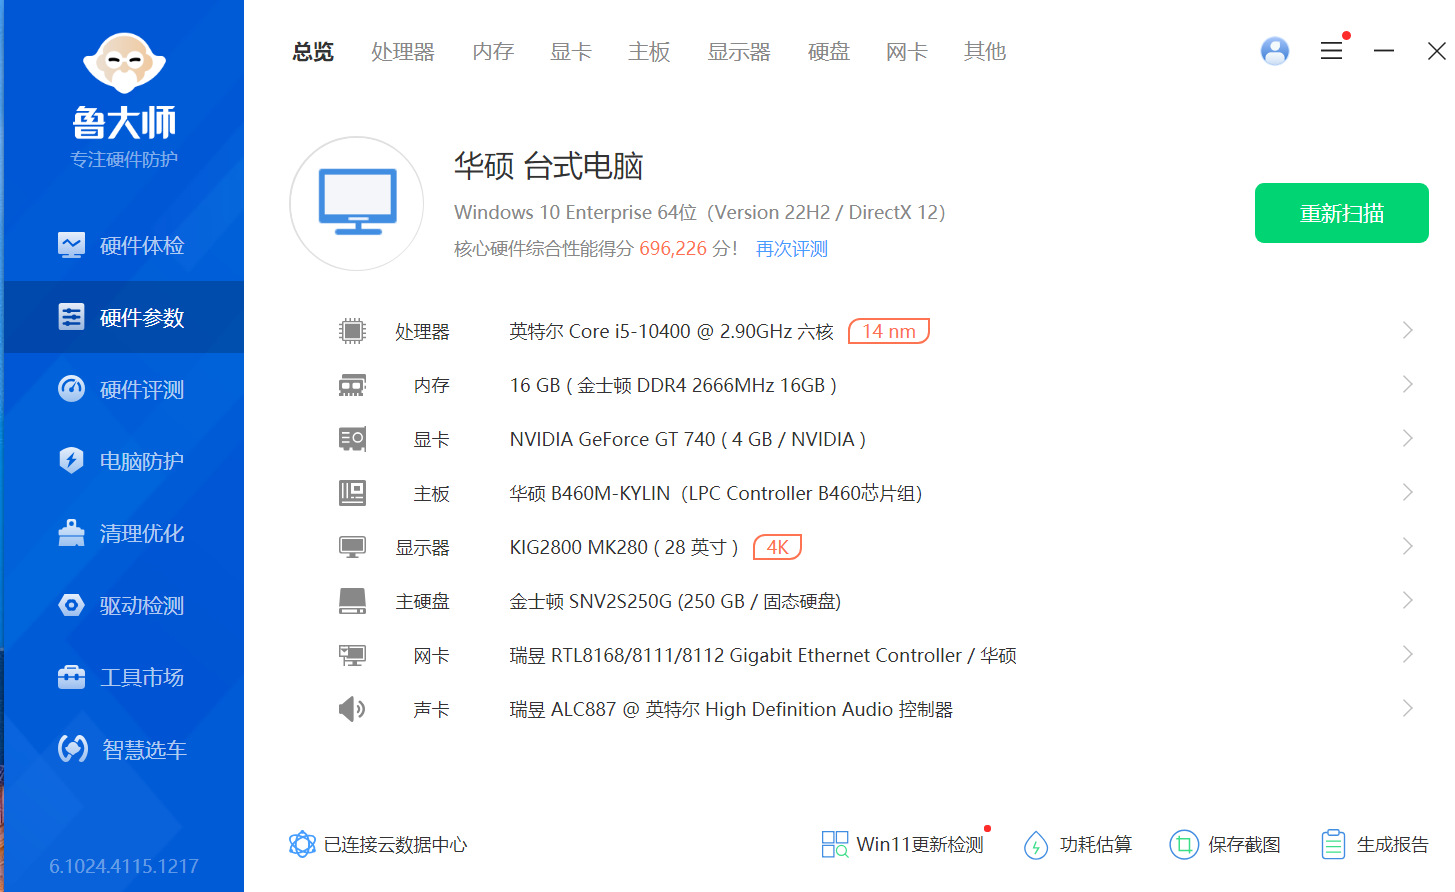Image resolution: width=1455 pixels, height=892 pixels.
Task: Select 驱动检测 in the sidebar
Action: coord(123,605)
